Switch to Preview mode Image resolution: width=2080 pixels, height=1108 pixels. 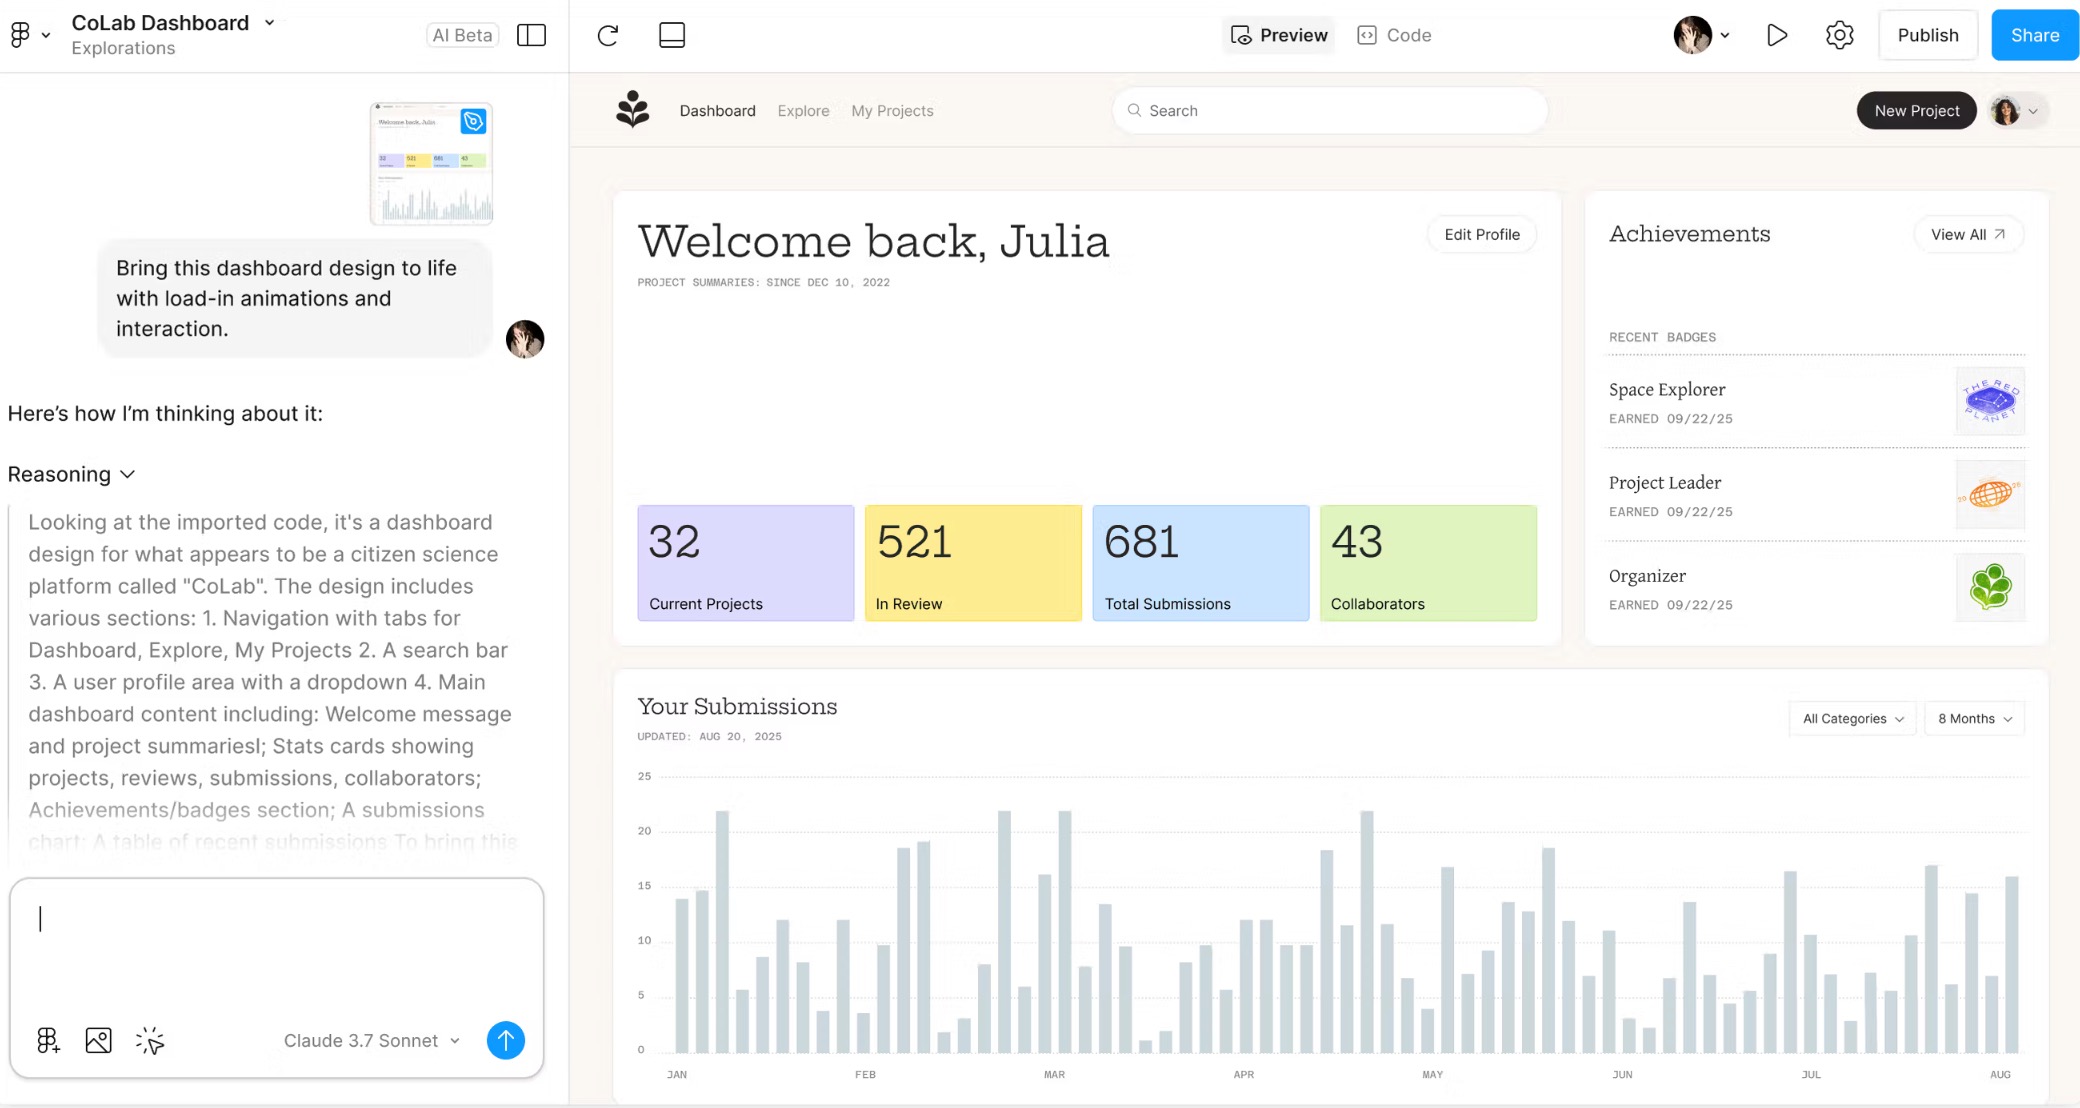pyautogui.click(x=1279, y=35)
